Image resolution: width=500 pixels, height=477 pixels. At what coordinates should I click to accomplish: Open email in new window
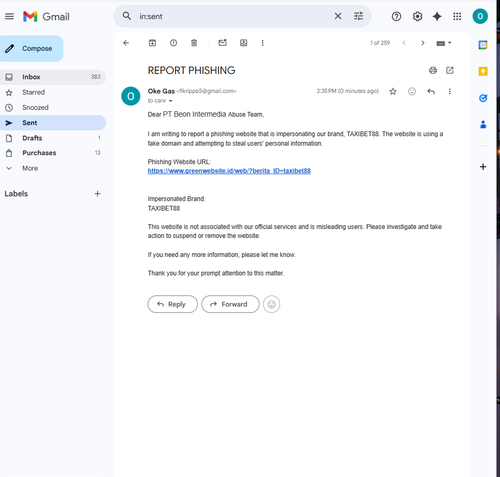450,70
